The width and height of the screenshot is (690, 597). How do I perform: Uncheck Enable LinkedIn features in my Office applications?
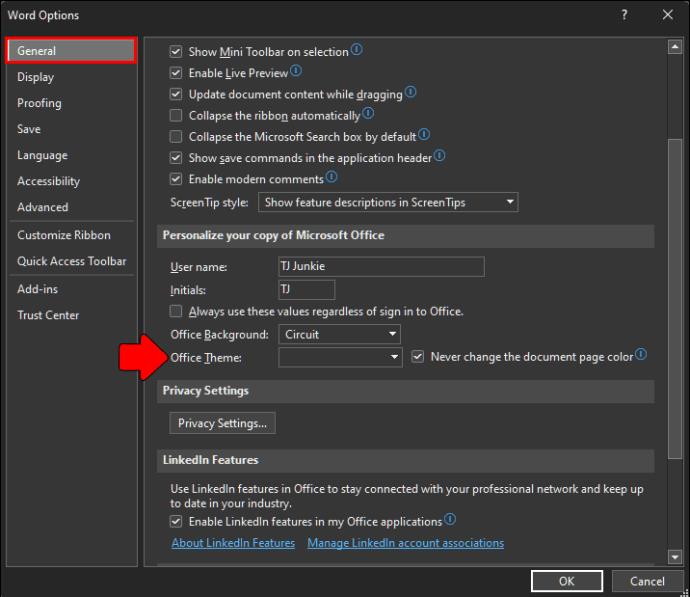pos(176,522)
